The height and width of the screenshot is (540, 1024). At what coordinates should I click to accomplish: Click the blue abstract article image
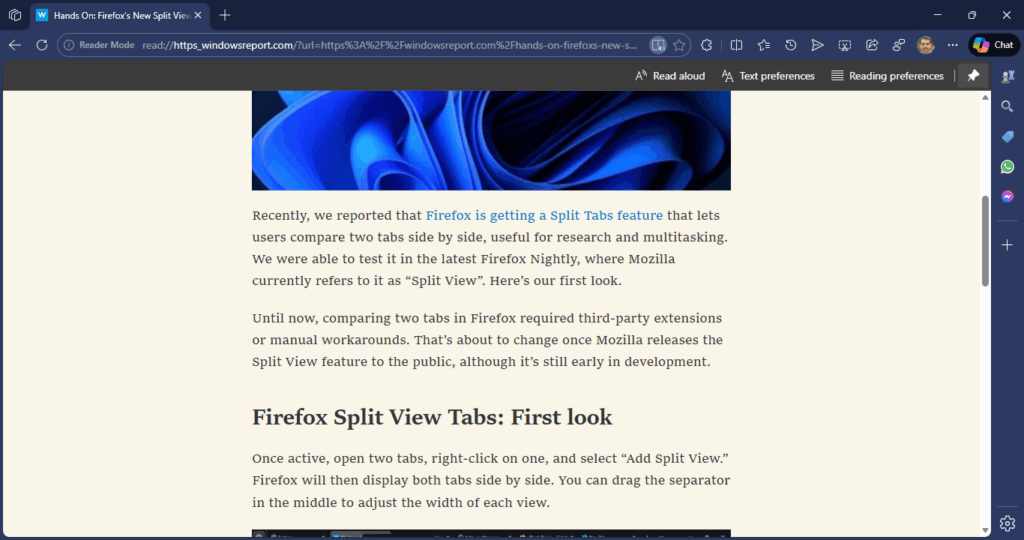(x=491, y=140)
